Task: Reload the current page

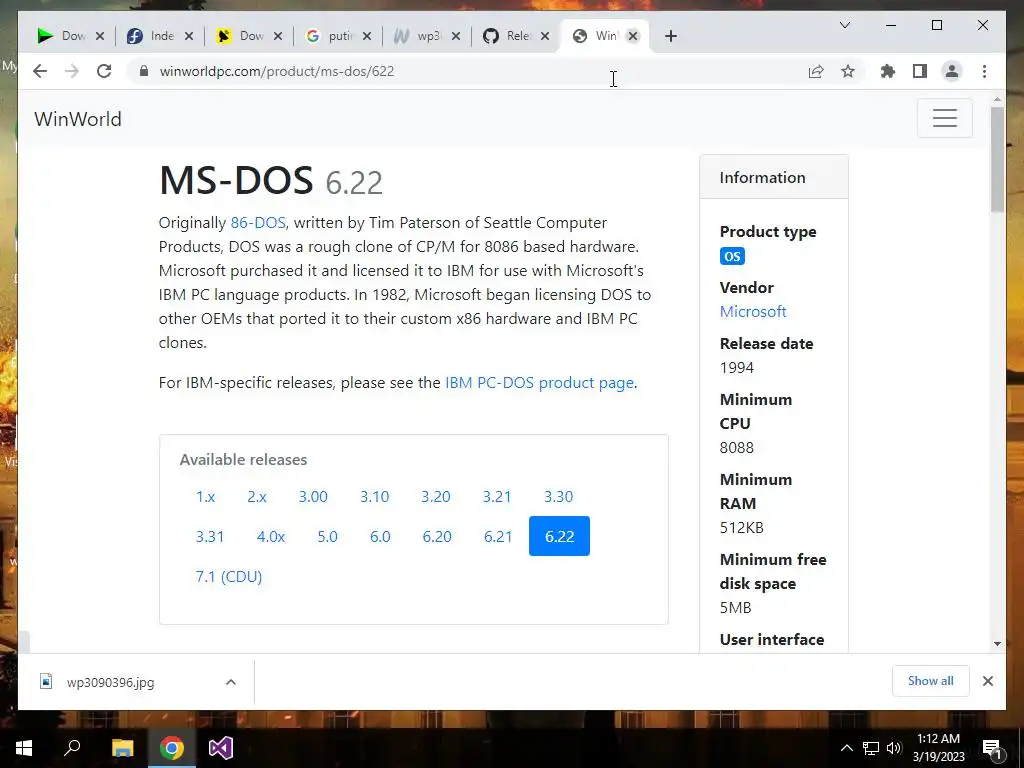Action: 104,71
